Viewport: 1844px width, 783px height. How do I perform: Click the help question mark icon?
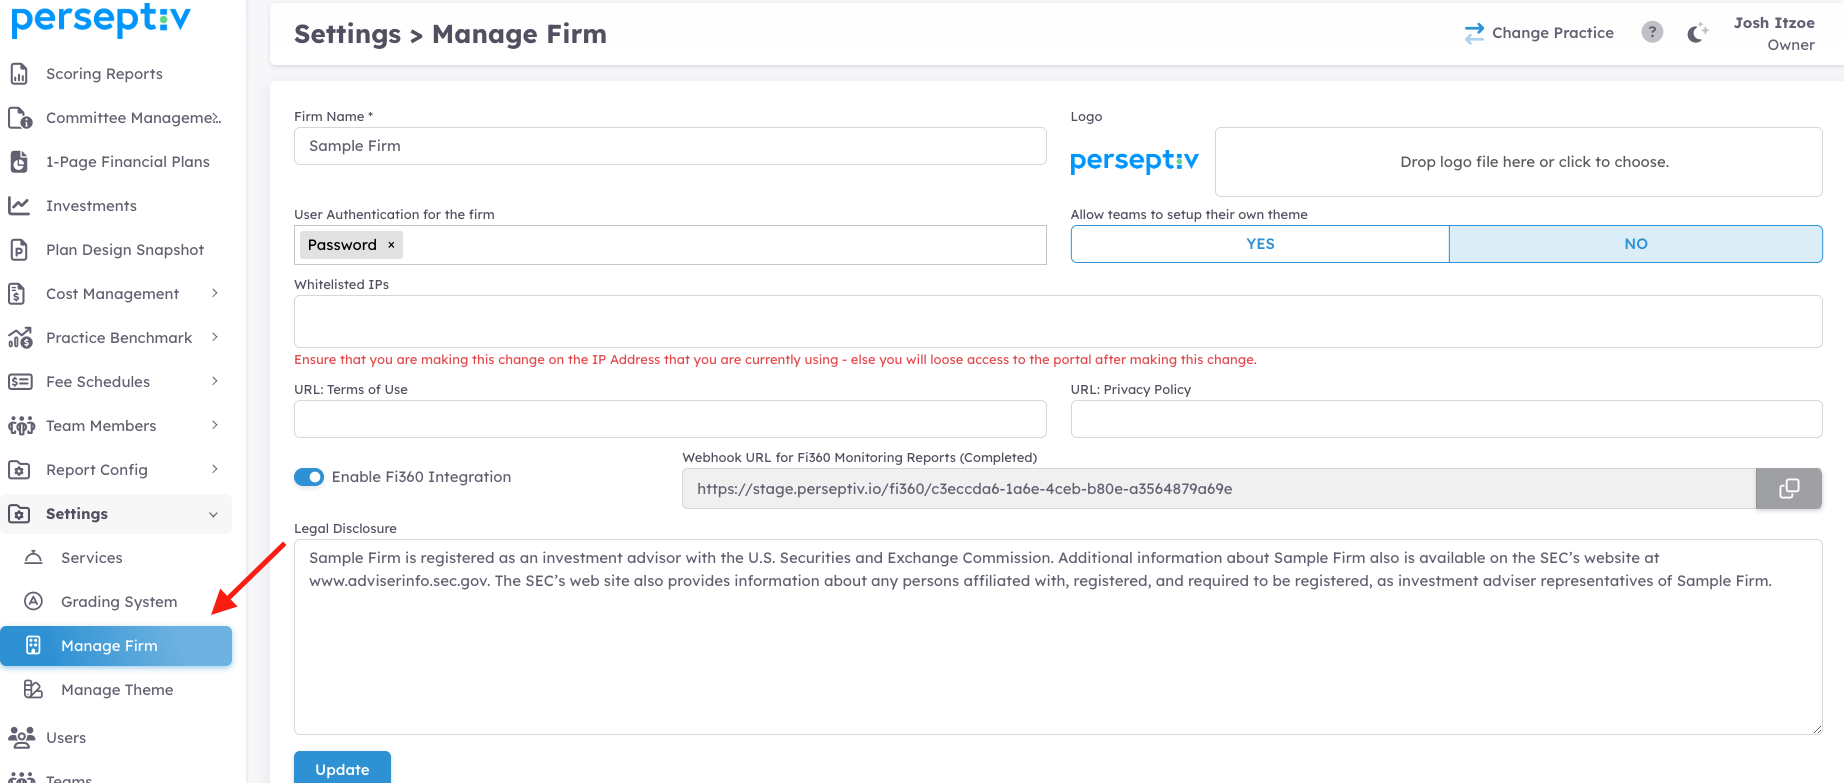click(x=1652, y=32)
